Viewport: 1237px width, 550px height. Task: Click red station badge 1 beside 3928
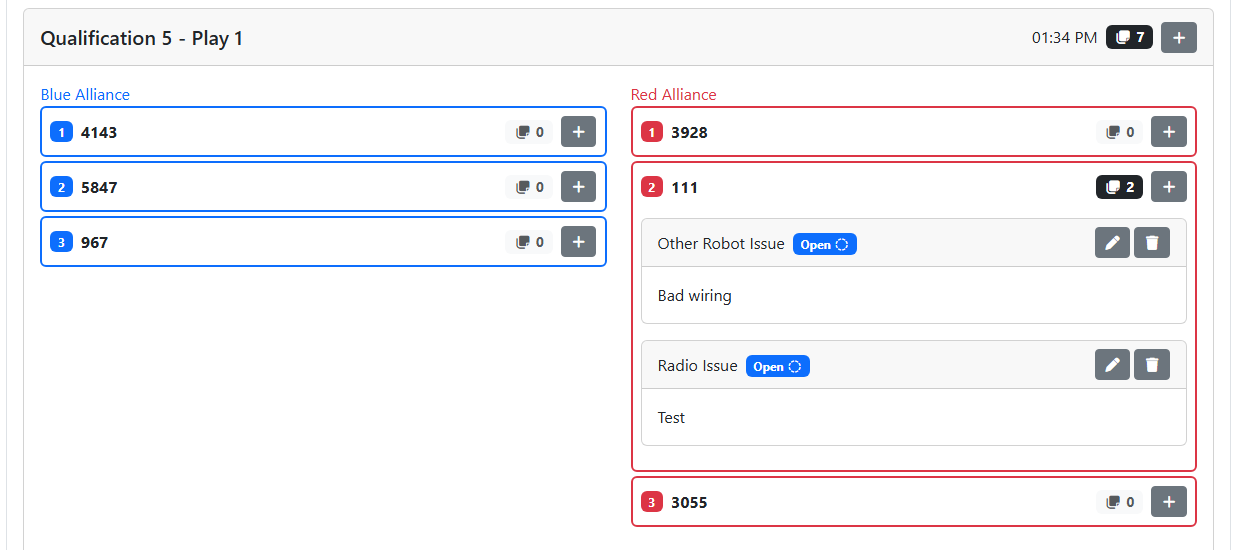tap(651, 132)
